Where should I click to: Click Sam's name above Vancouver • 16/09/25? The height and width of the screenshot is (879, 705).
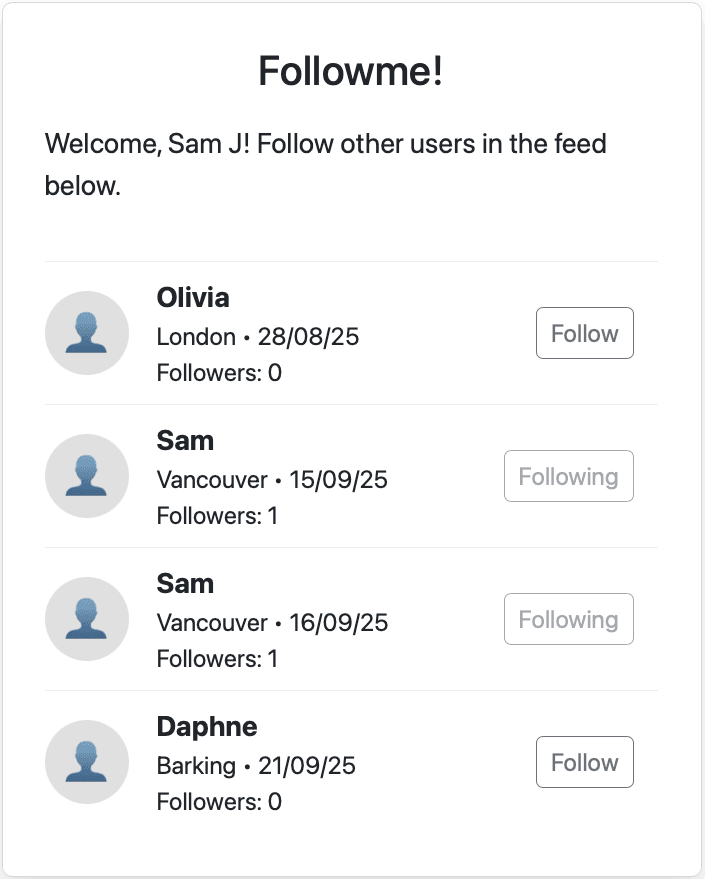[x=185, y=583]
